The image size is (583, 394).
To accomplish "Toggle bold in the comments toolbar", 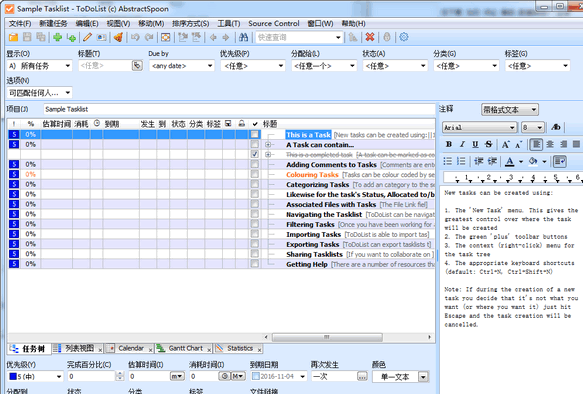I will (449, 144).
